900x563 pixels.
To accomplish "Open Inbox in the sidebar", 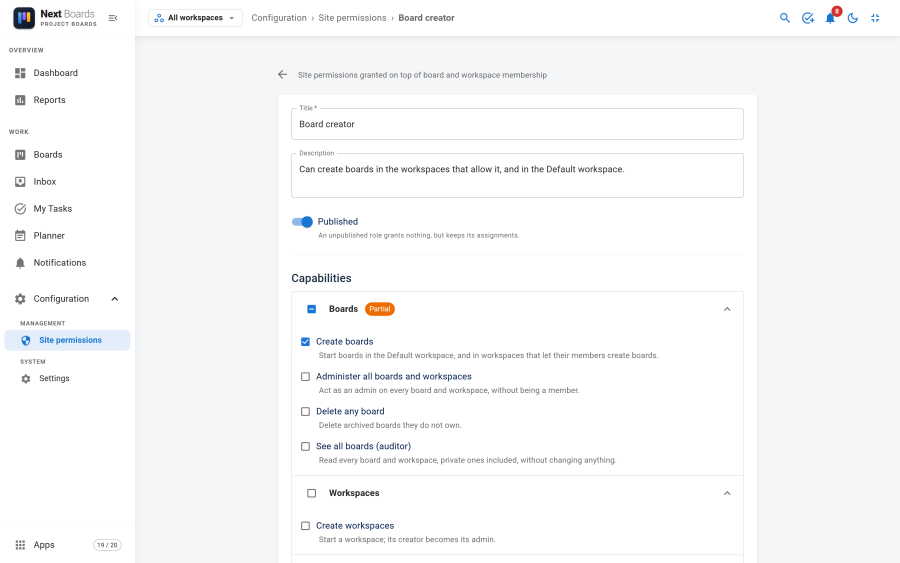I will (x=68, y=181).
